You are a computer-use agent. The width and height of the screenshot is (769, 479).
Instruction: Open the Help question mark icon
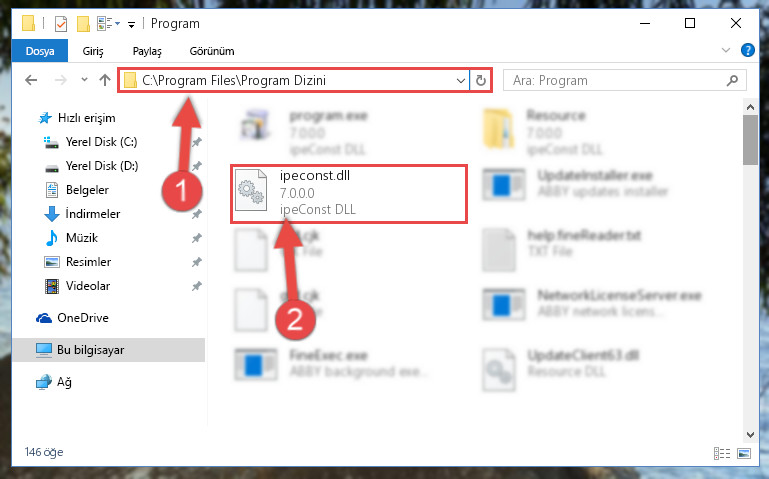point(747,50)
